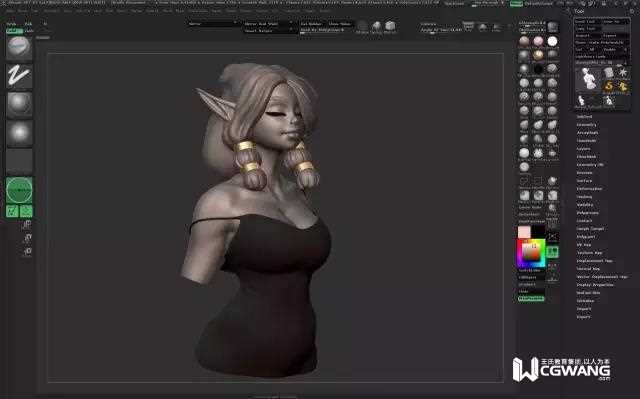This screenshot has width=640, height=399.
Task: Open the Tool palette header
Action: click(x=580, y=11)
